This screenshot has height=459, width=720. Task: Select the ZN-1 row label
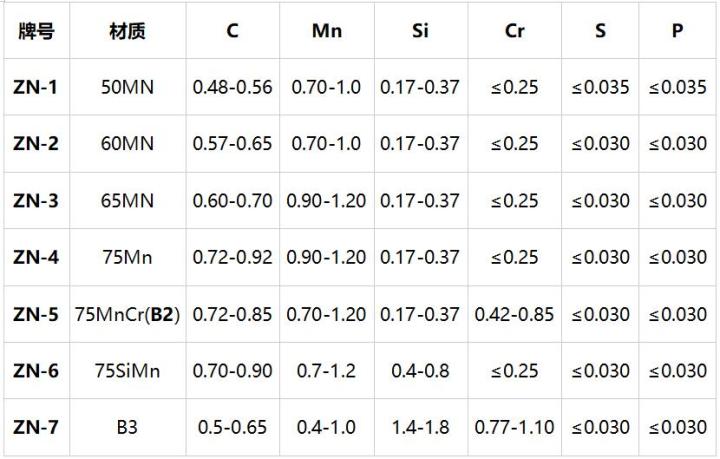(36, 87)
